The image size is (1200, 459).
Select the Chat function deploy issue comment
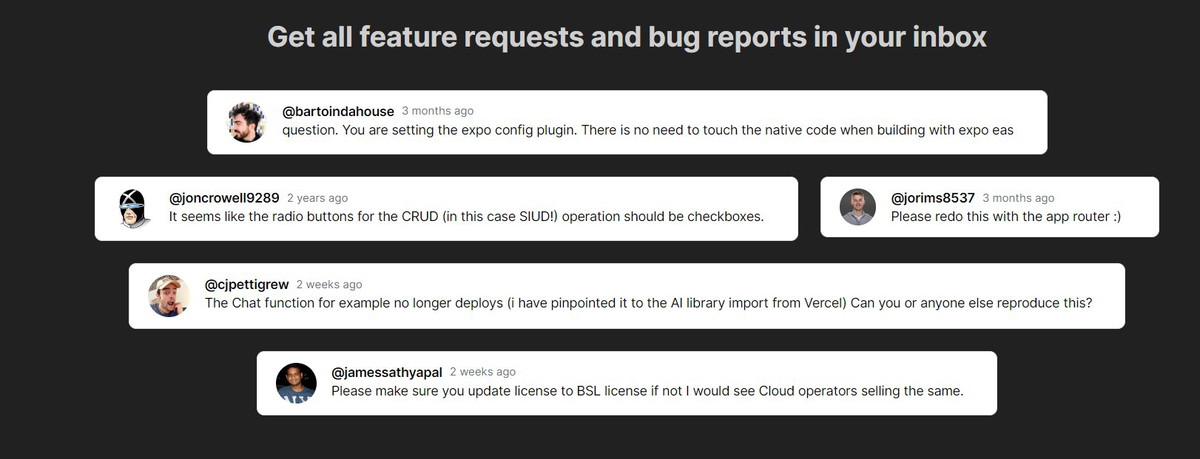coord(648,304)
